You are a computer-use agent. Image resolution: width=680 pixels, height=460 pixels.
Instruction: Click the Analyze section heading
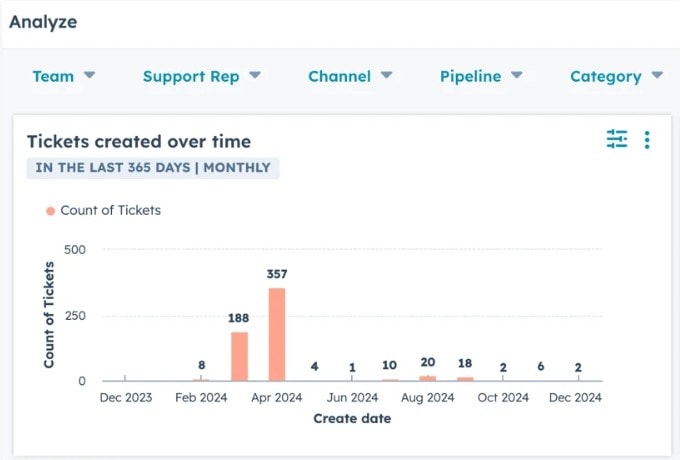(x=43, y=22)
